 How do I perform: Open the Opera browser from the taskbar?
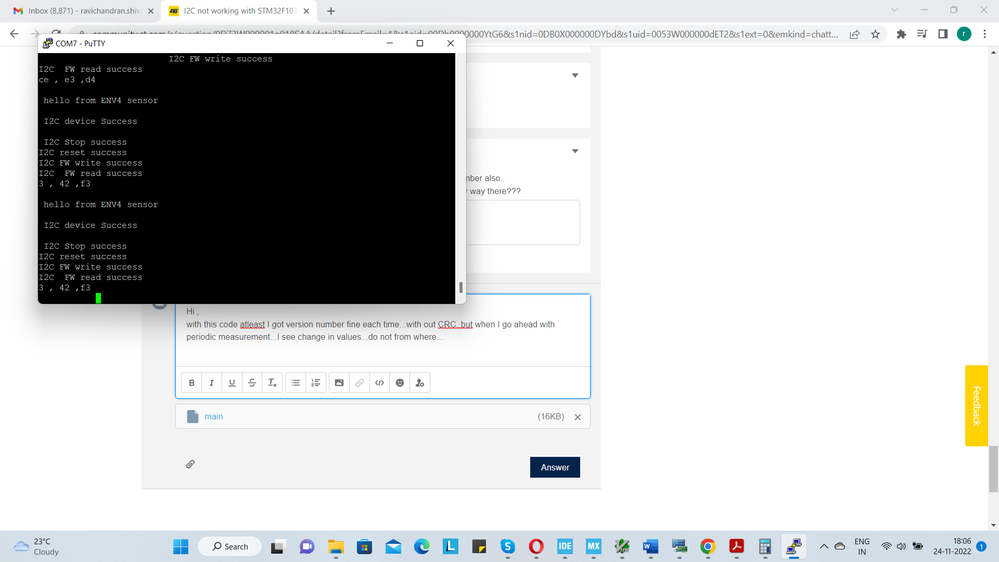click(536, 547)
